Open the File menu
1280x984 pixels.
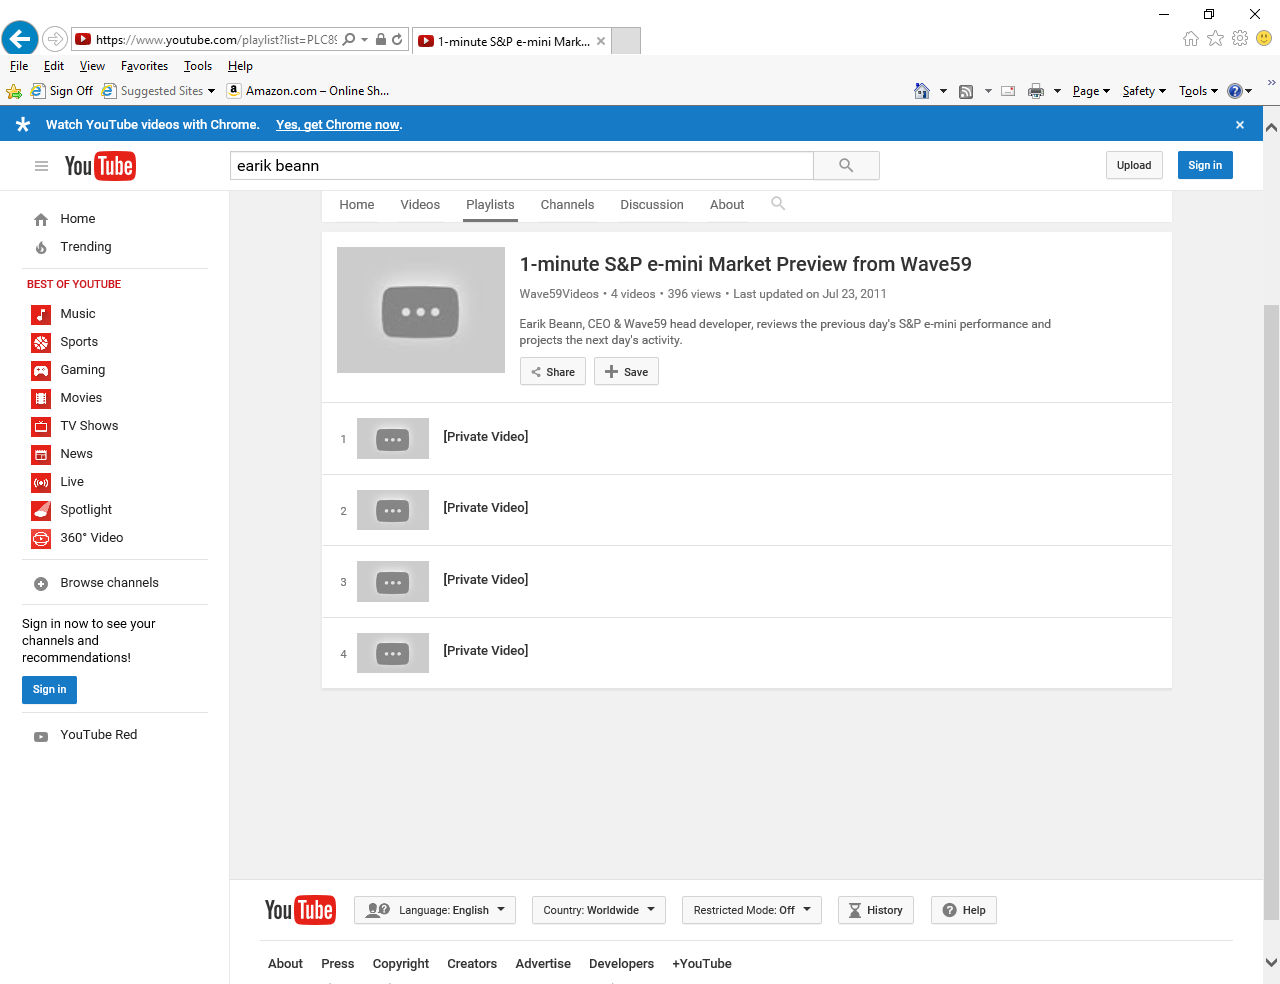coord(19,66)
